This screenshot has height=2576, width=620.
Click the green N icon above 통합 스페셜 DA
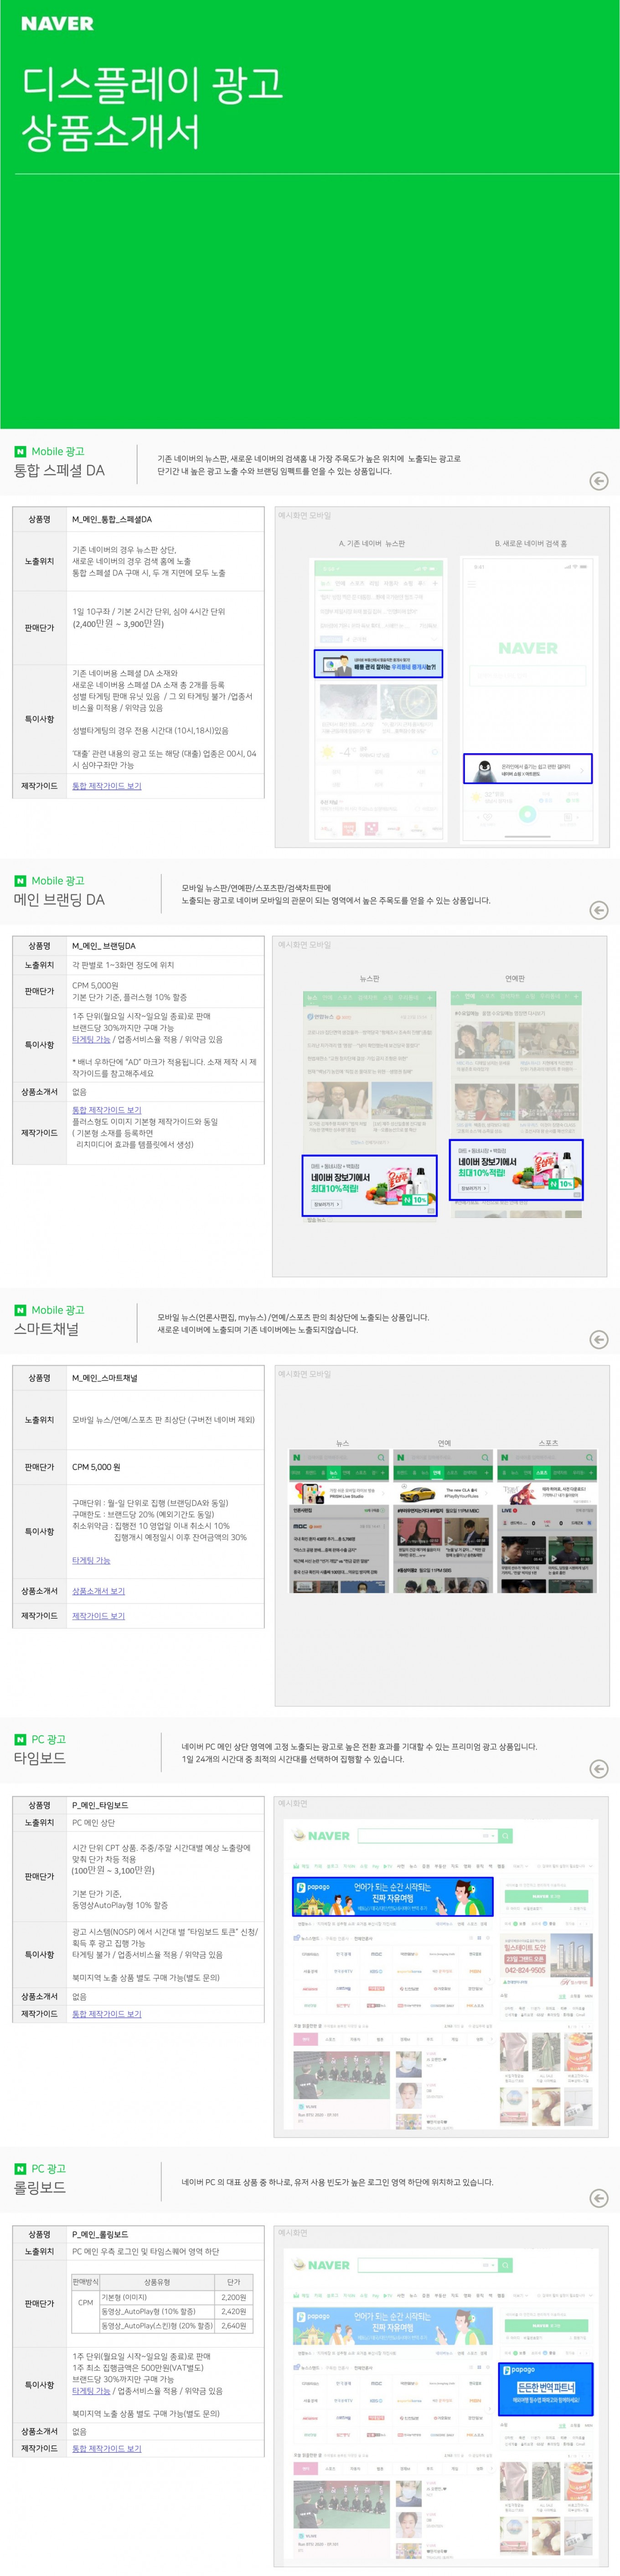(x=20, y=452)
